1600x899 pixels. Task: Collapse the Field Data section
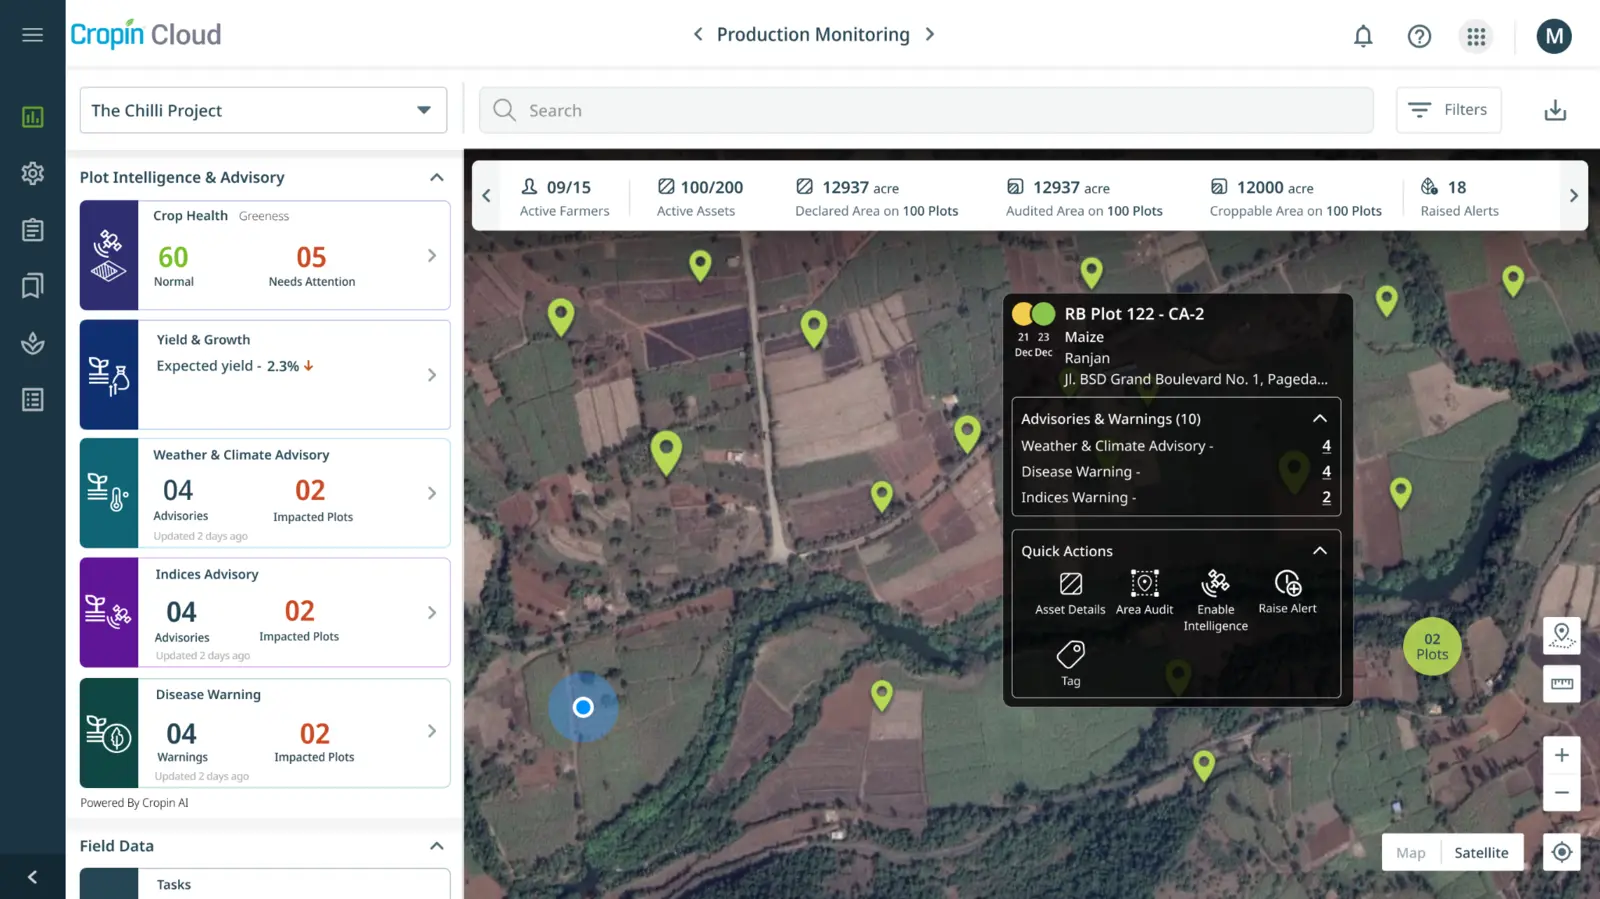437,846
